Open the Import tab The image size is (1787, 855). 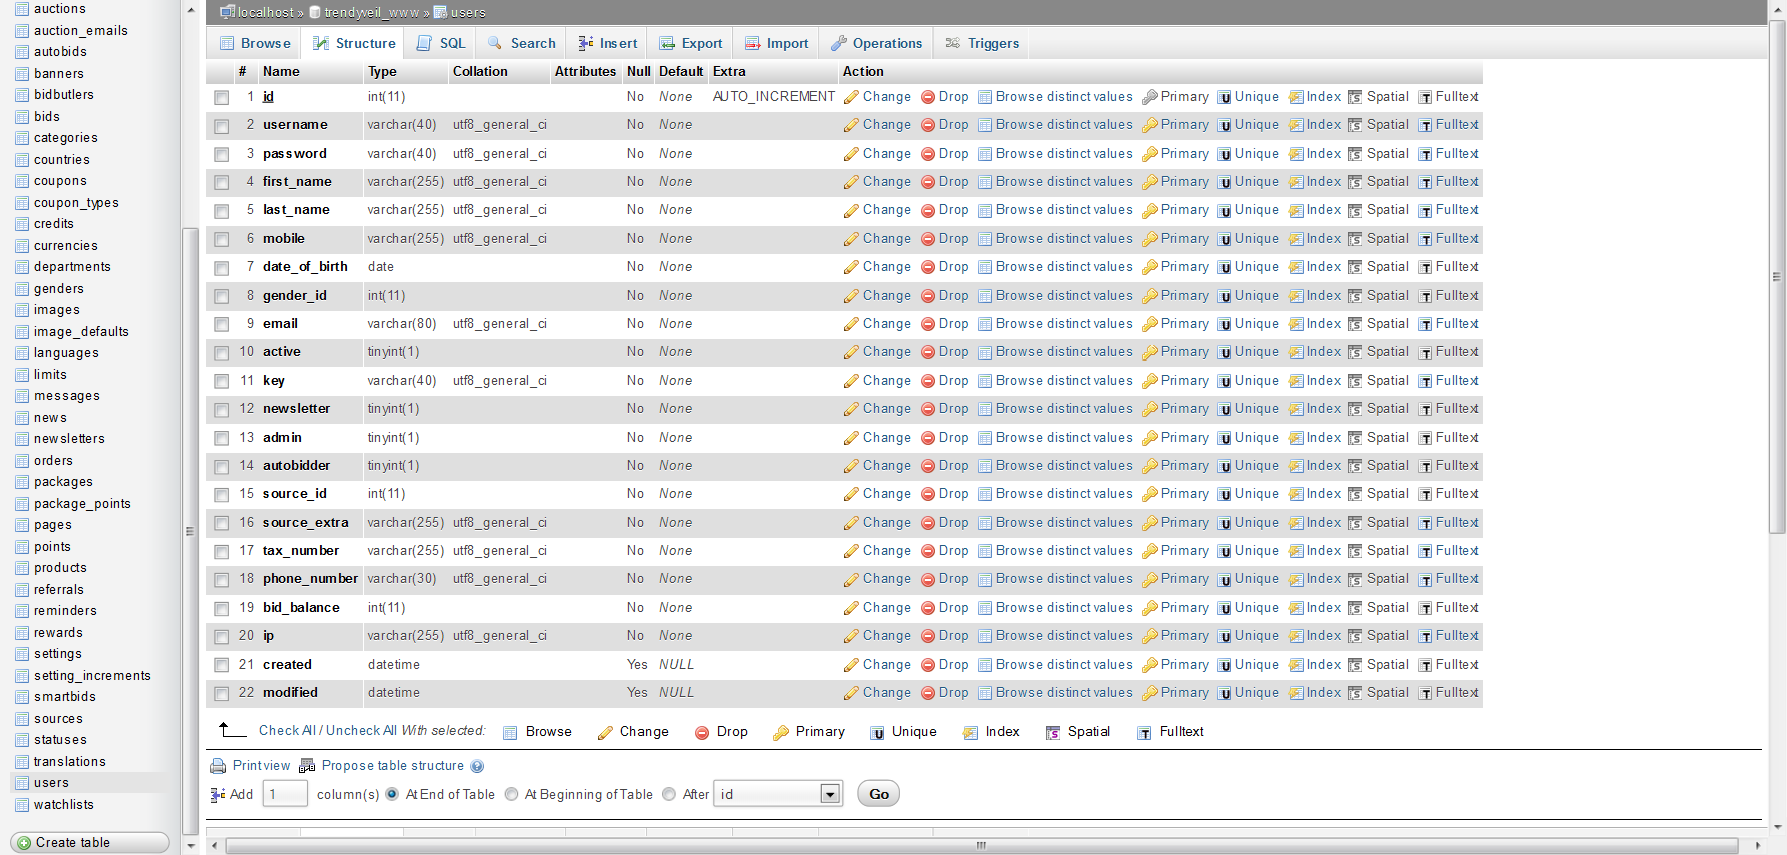(x=776, y=43)
